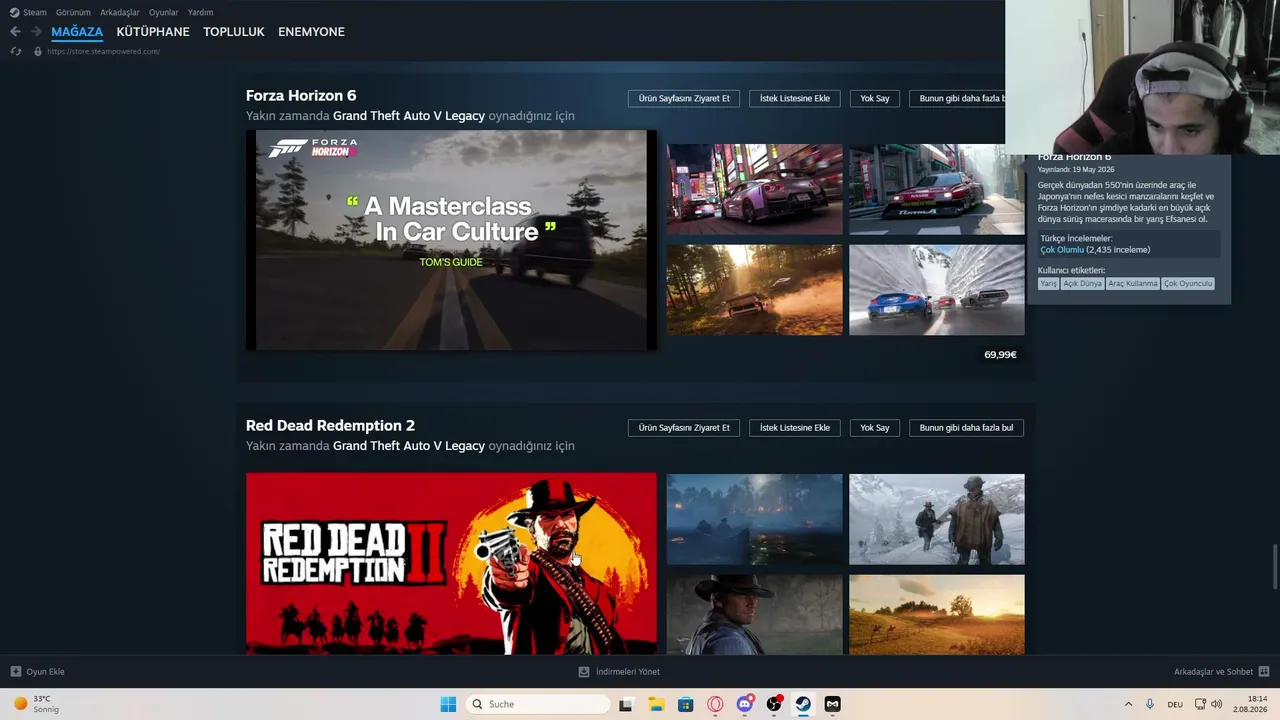This screenshot has height=720, width=1280.
Task: Open the Çok Olumlu reviews link
Action: pos(1062,250)
